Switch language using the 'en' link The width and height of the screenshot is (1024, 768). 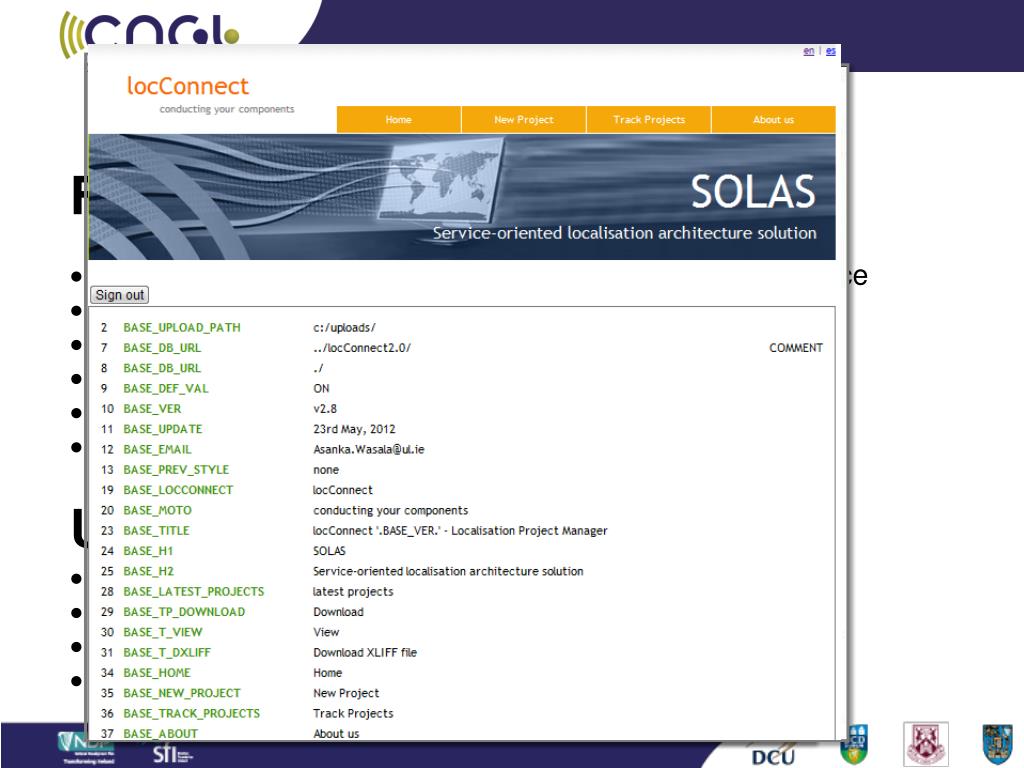[808, 51]
